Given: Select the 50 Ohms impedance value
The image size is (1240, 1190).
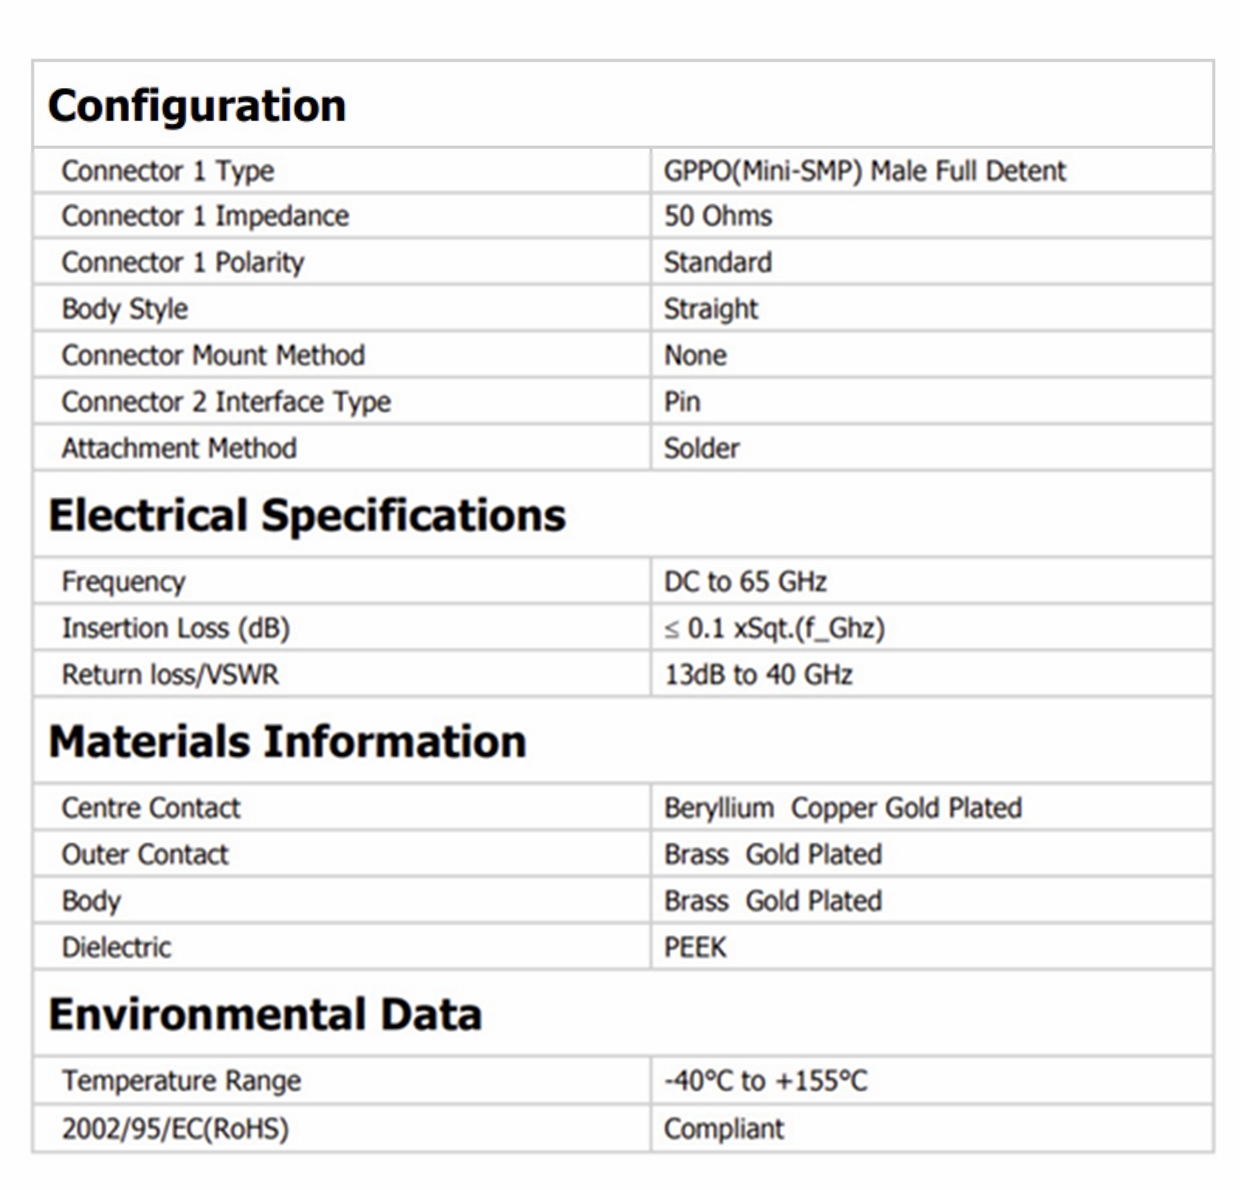Looking at the screenshot, I should (x=718, y=216).
